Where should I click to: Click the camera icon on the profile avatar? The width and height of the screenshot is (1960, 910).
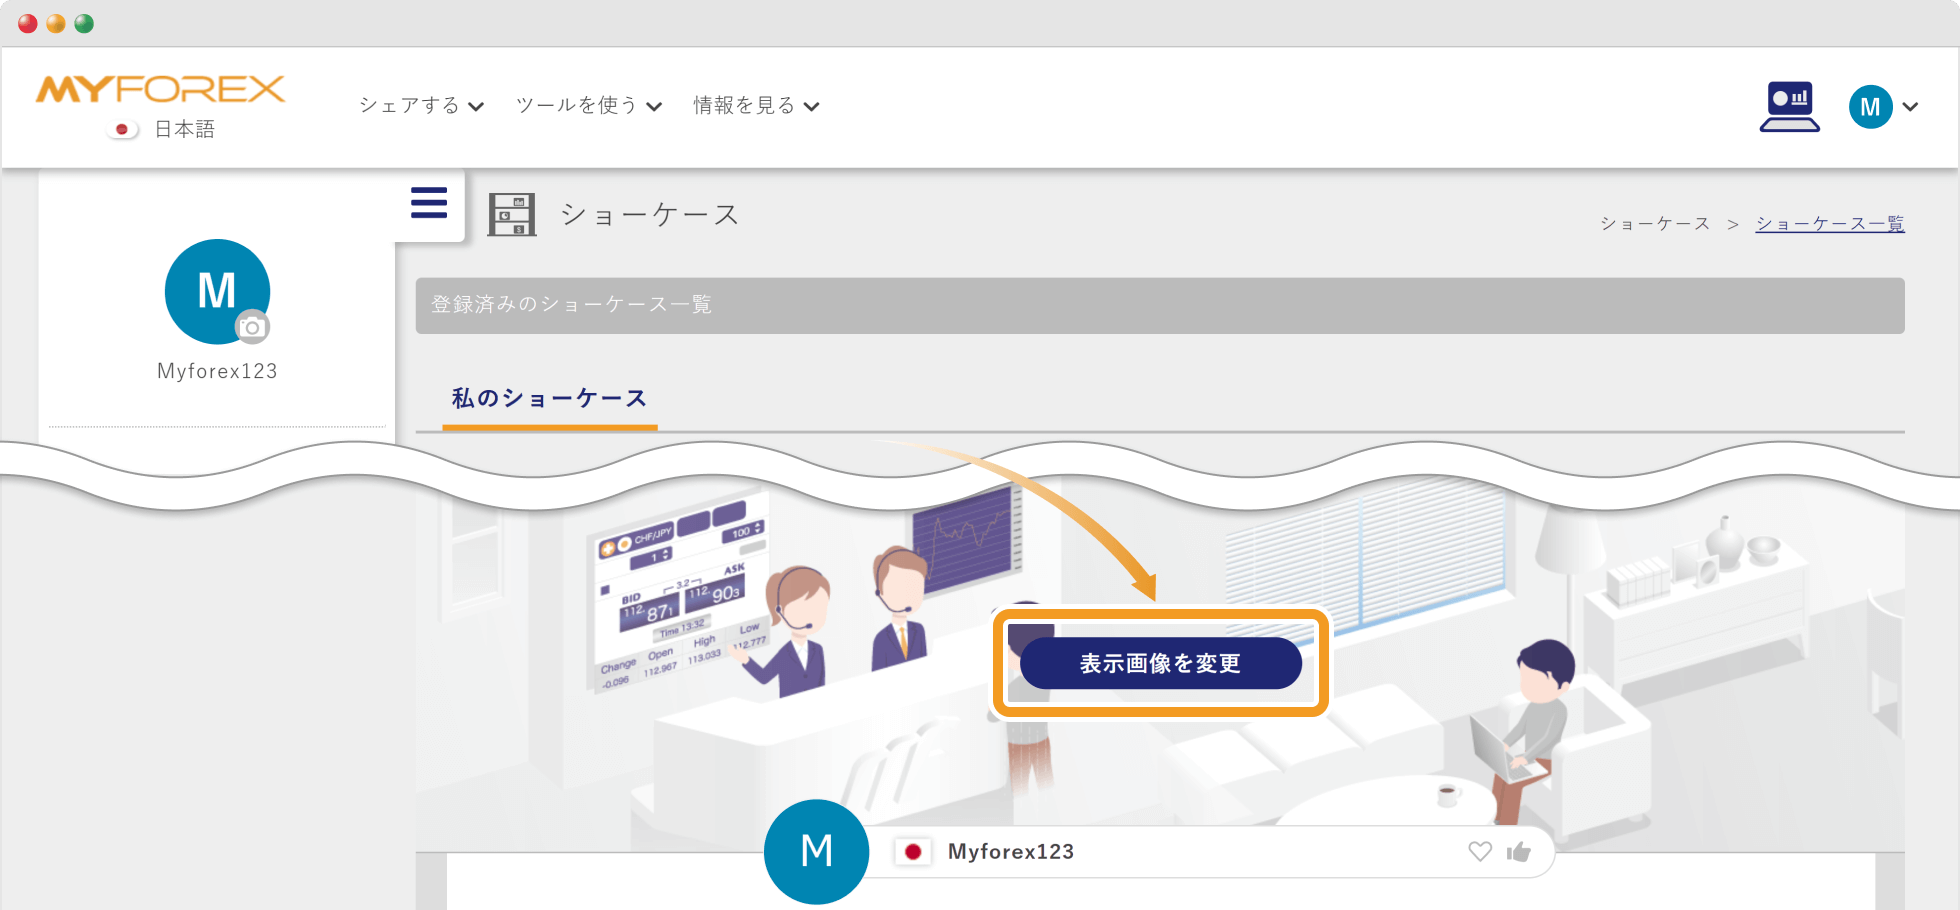tap(253, 327)
